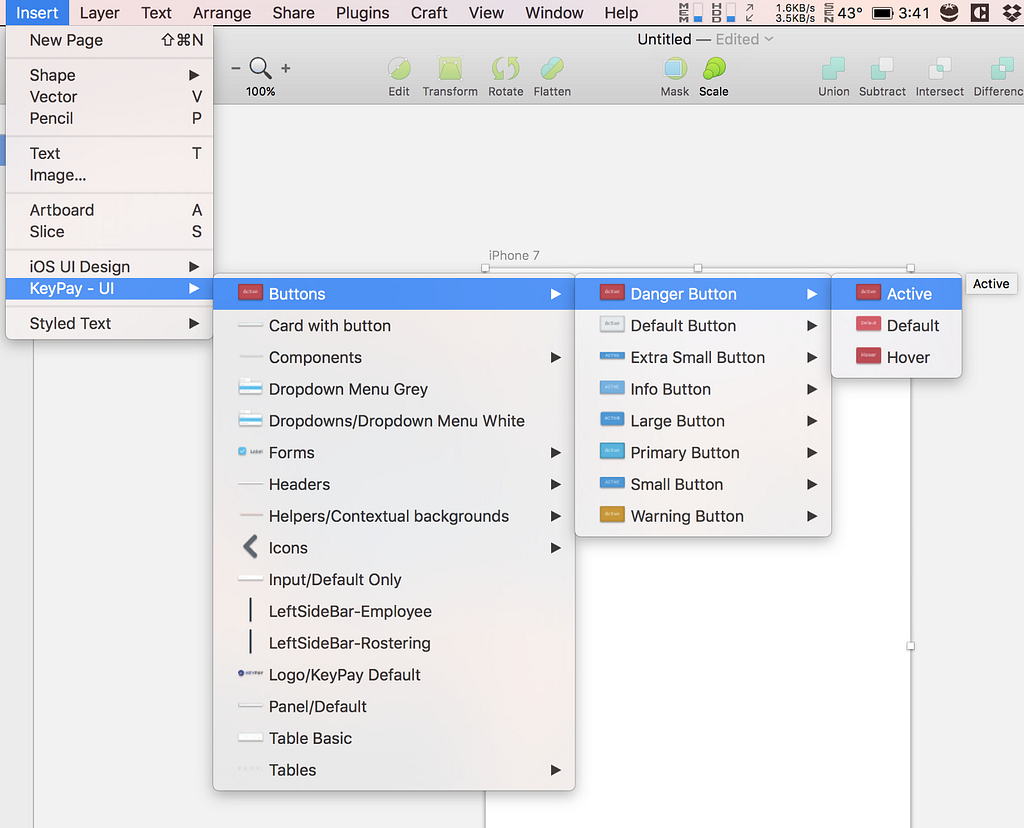Expand the Default Button submenu arrow
The width and height of the screenshot is (1024, 828).
tap(812, 326)
